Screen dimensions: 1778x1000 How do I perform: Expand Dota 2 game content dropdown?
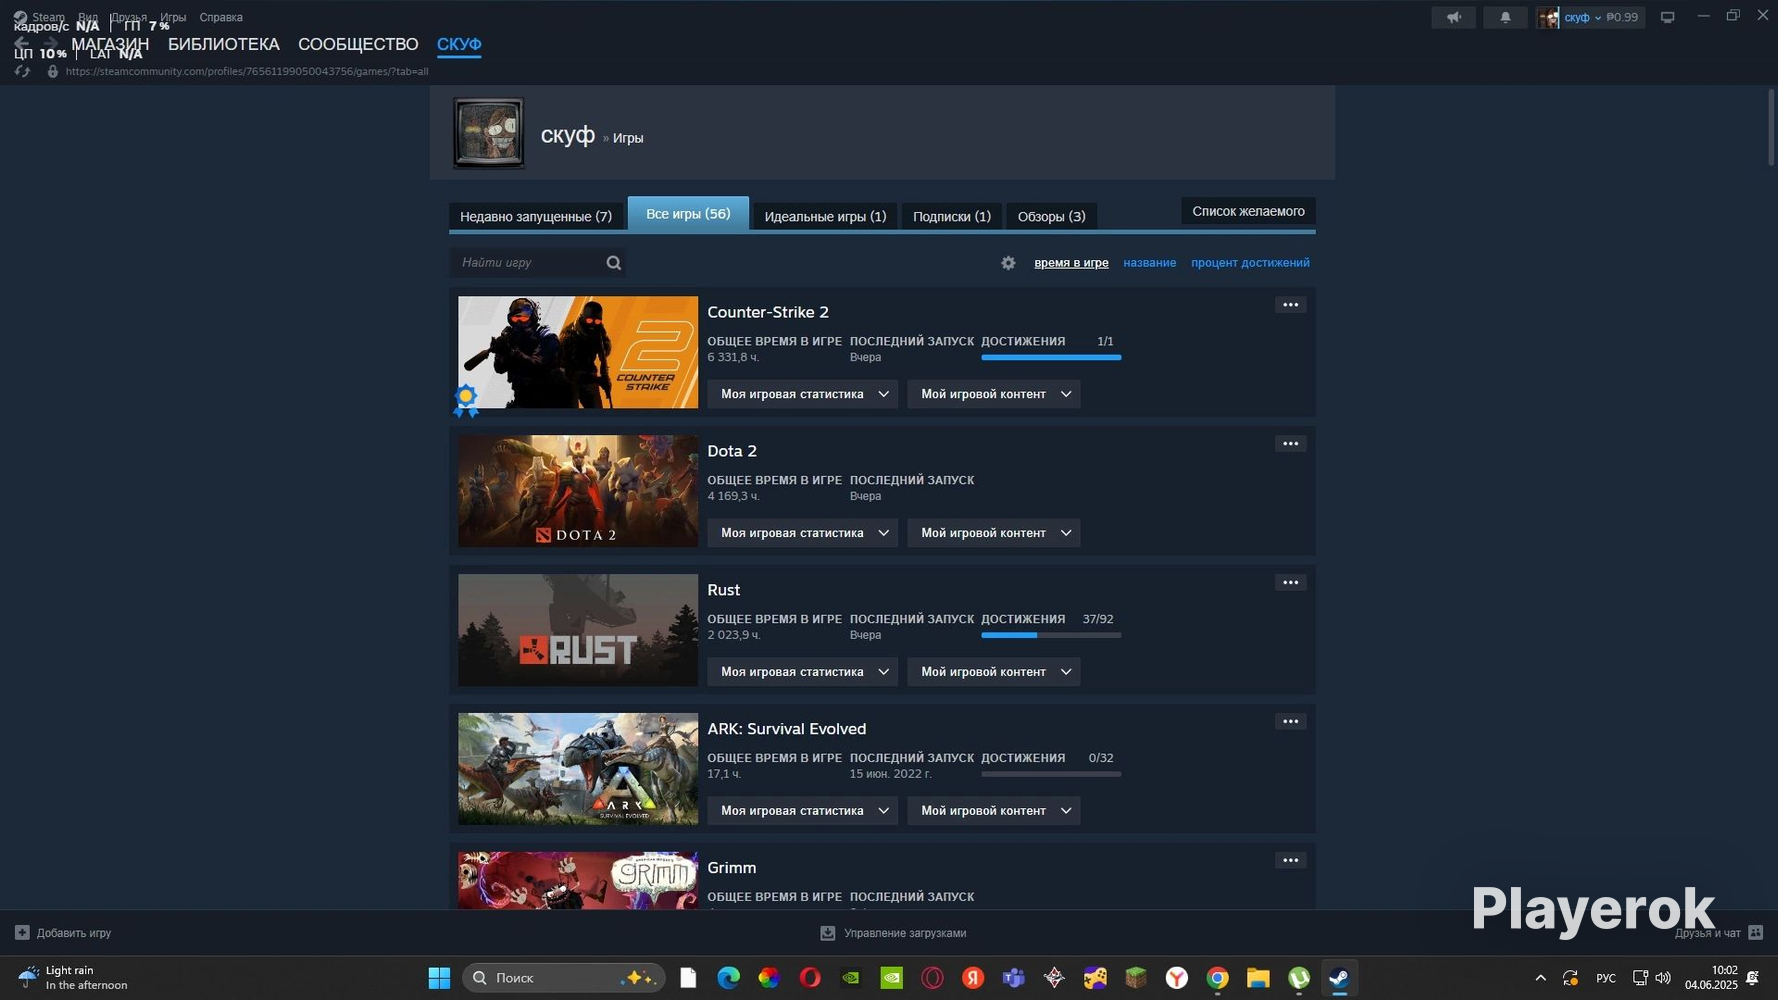994,533
